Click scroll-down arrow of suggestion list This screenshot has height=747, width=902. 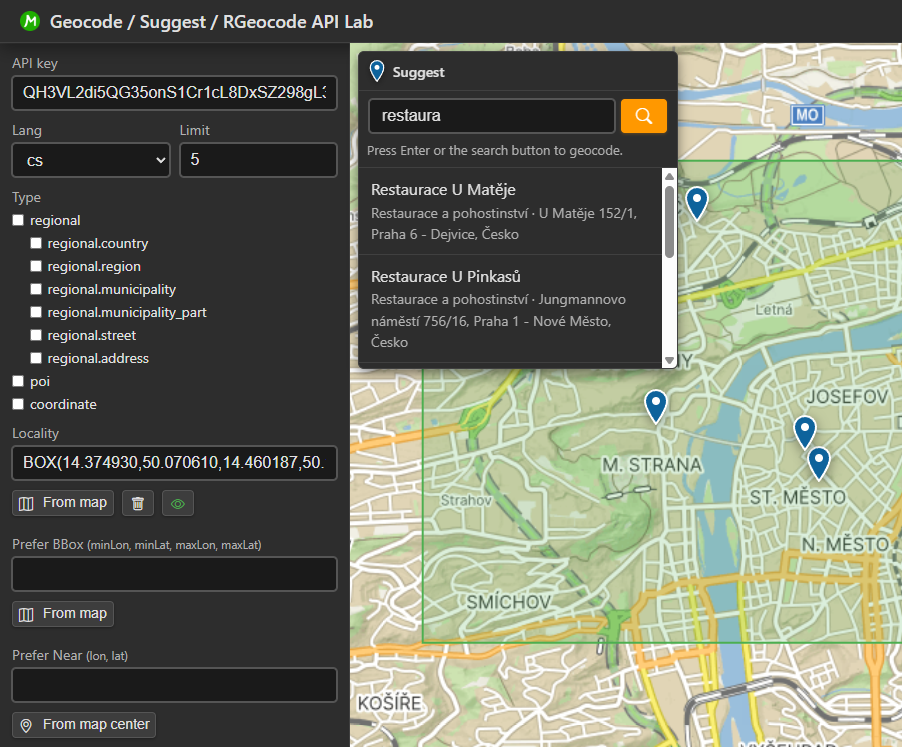669,361
